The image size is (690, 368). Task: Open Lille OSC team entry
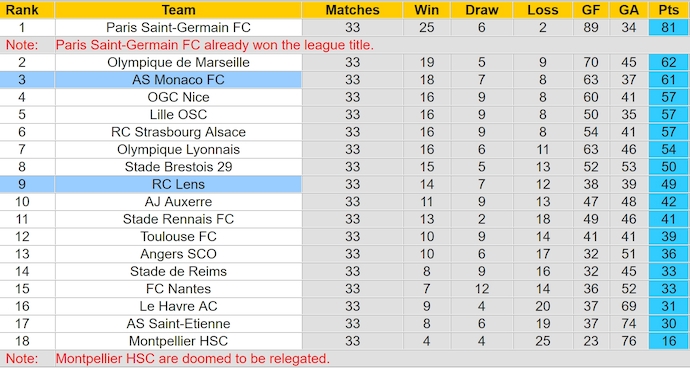(178, 114)
